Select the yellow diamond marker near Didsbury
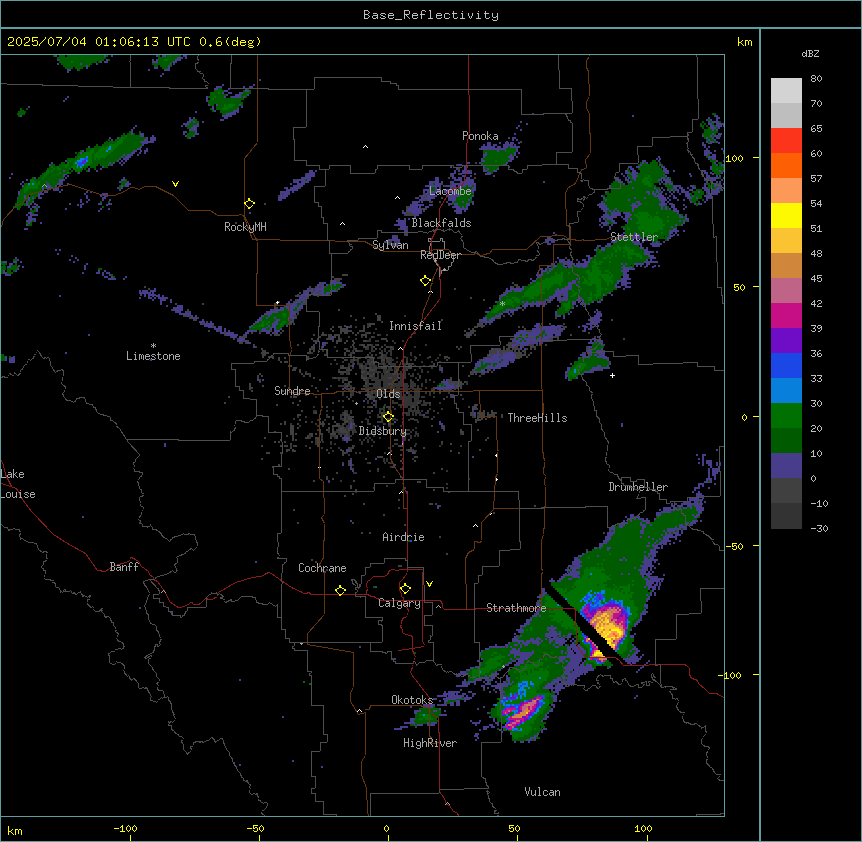The width and height of the screenshot is (862, 842). tap(388, 417)
